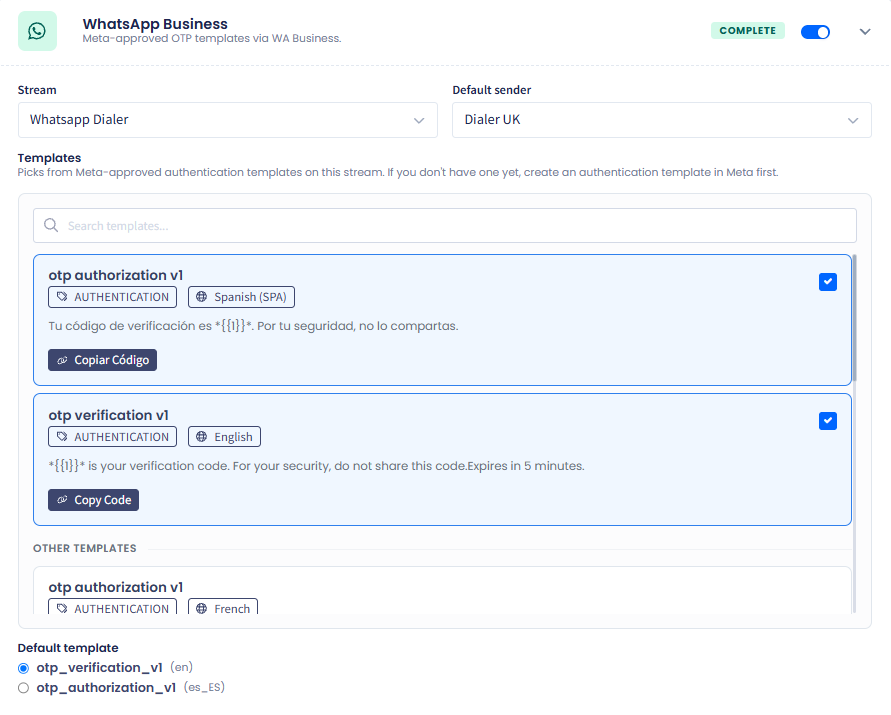Click the Copy Code button
Screen dimensions: 891x715
point(94,500)
